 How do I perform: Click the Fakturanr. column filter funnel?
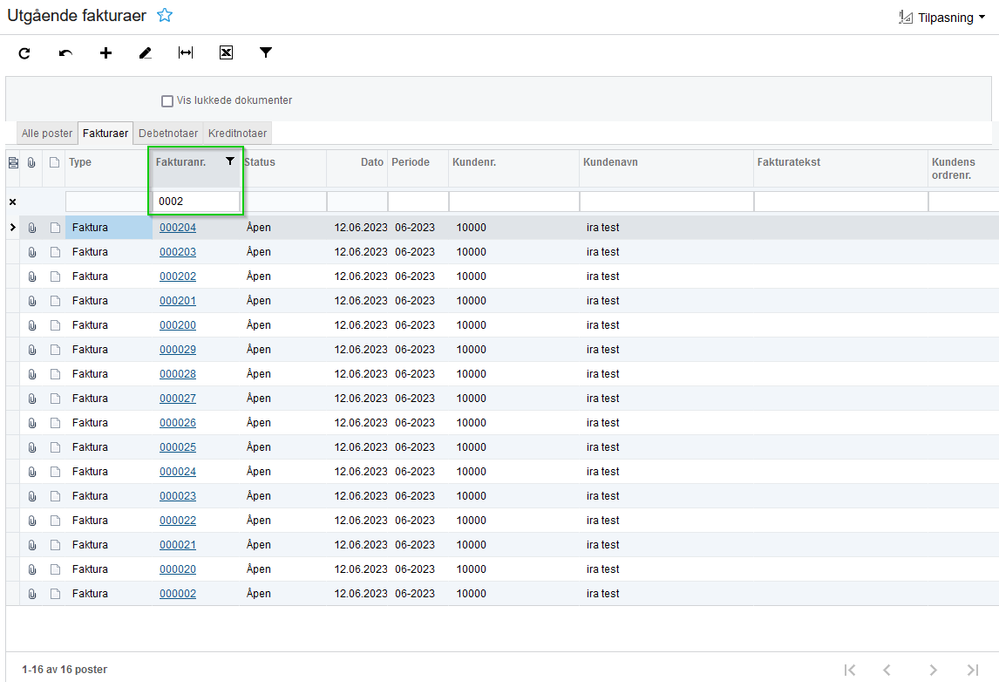tap(230, 161)
